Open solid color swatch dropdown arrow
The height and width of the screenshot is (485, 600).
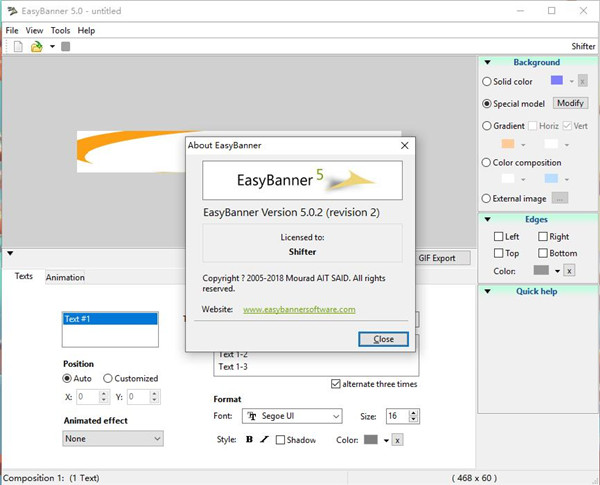tap(571, 82)
